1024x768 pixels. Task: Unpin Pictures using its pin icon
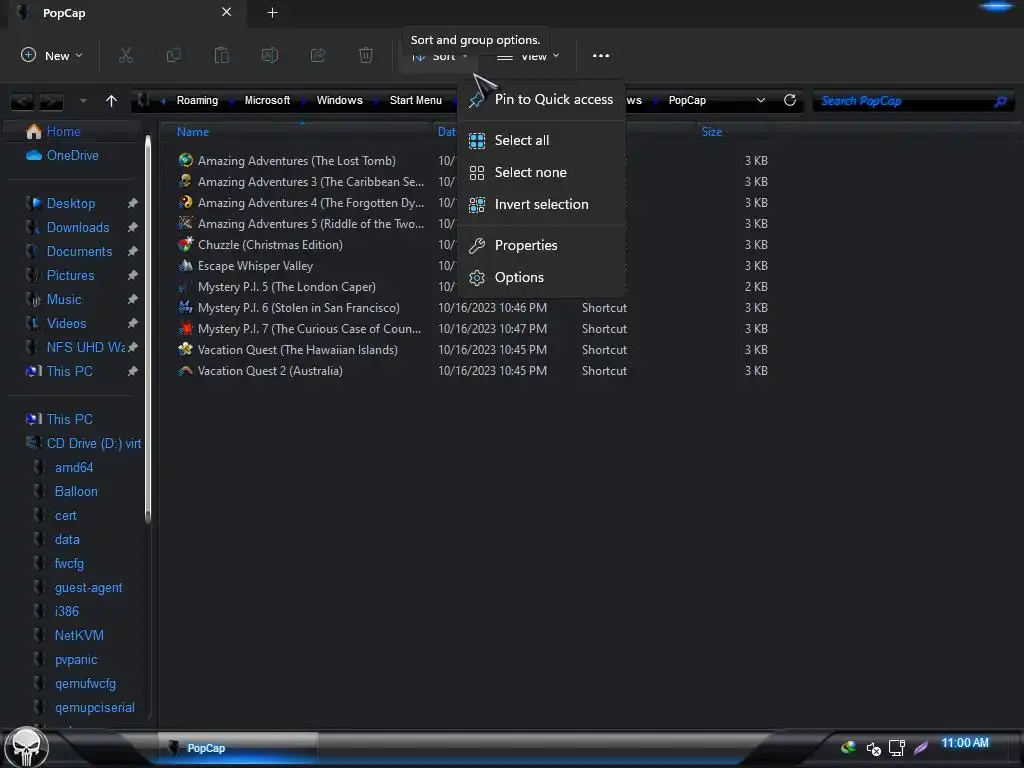point(133,275)
